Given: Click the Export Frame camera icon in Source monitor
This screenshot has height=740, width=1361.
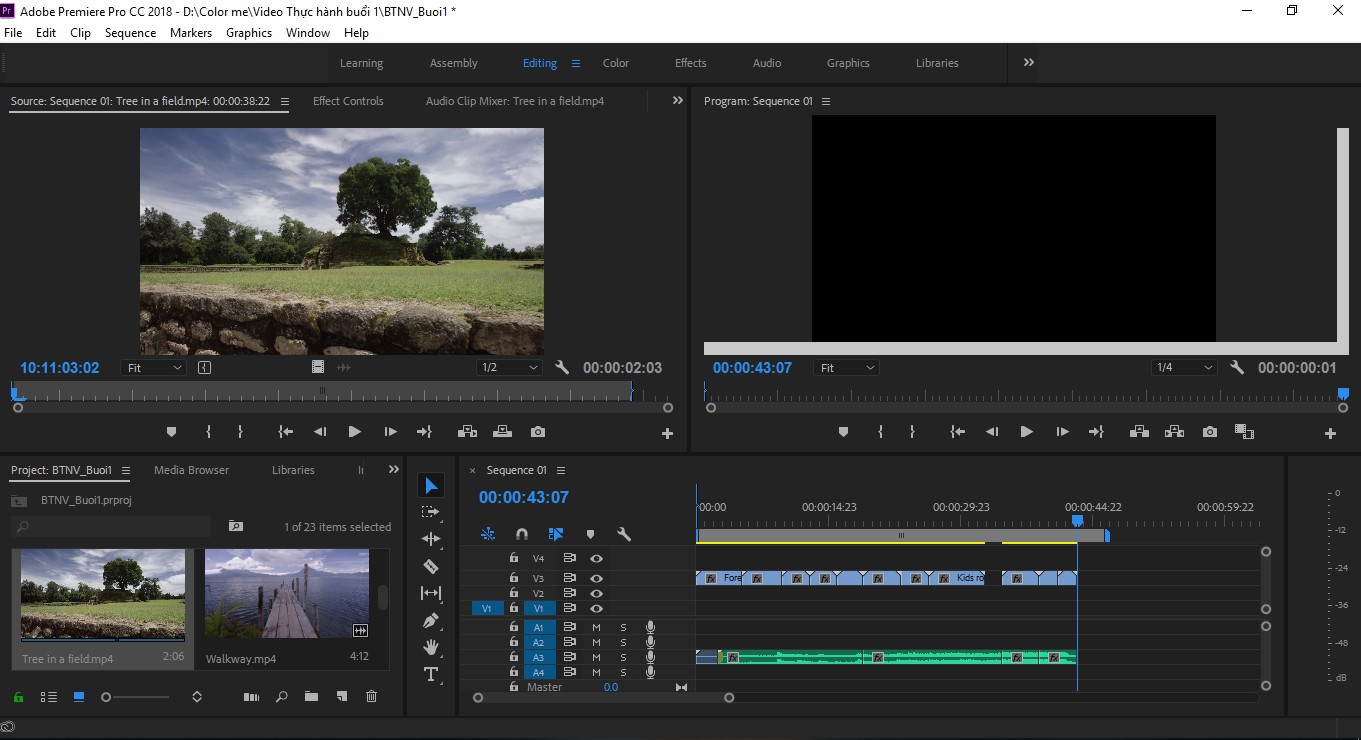Looking at the screenshot, I should (538, 432).
